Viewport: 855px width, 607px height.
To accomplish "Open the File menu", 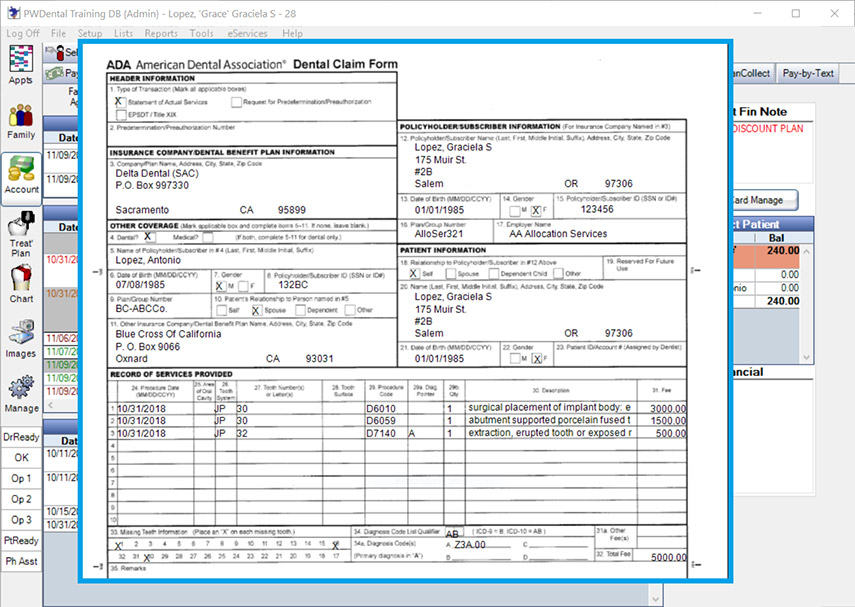I will pos(58,33).
